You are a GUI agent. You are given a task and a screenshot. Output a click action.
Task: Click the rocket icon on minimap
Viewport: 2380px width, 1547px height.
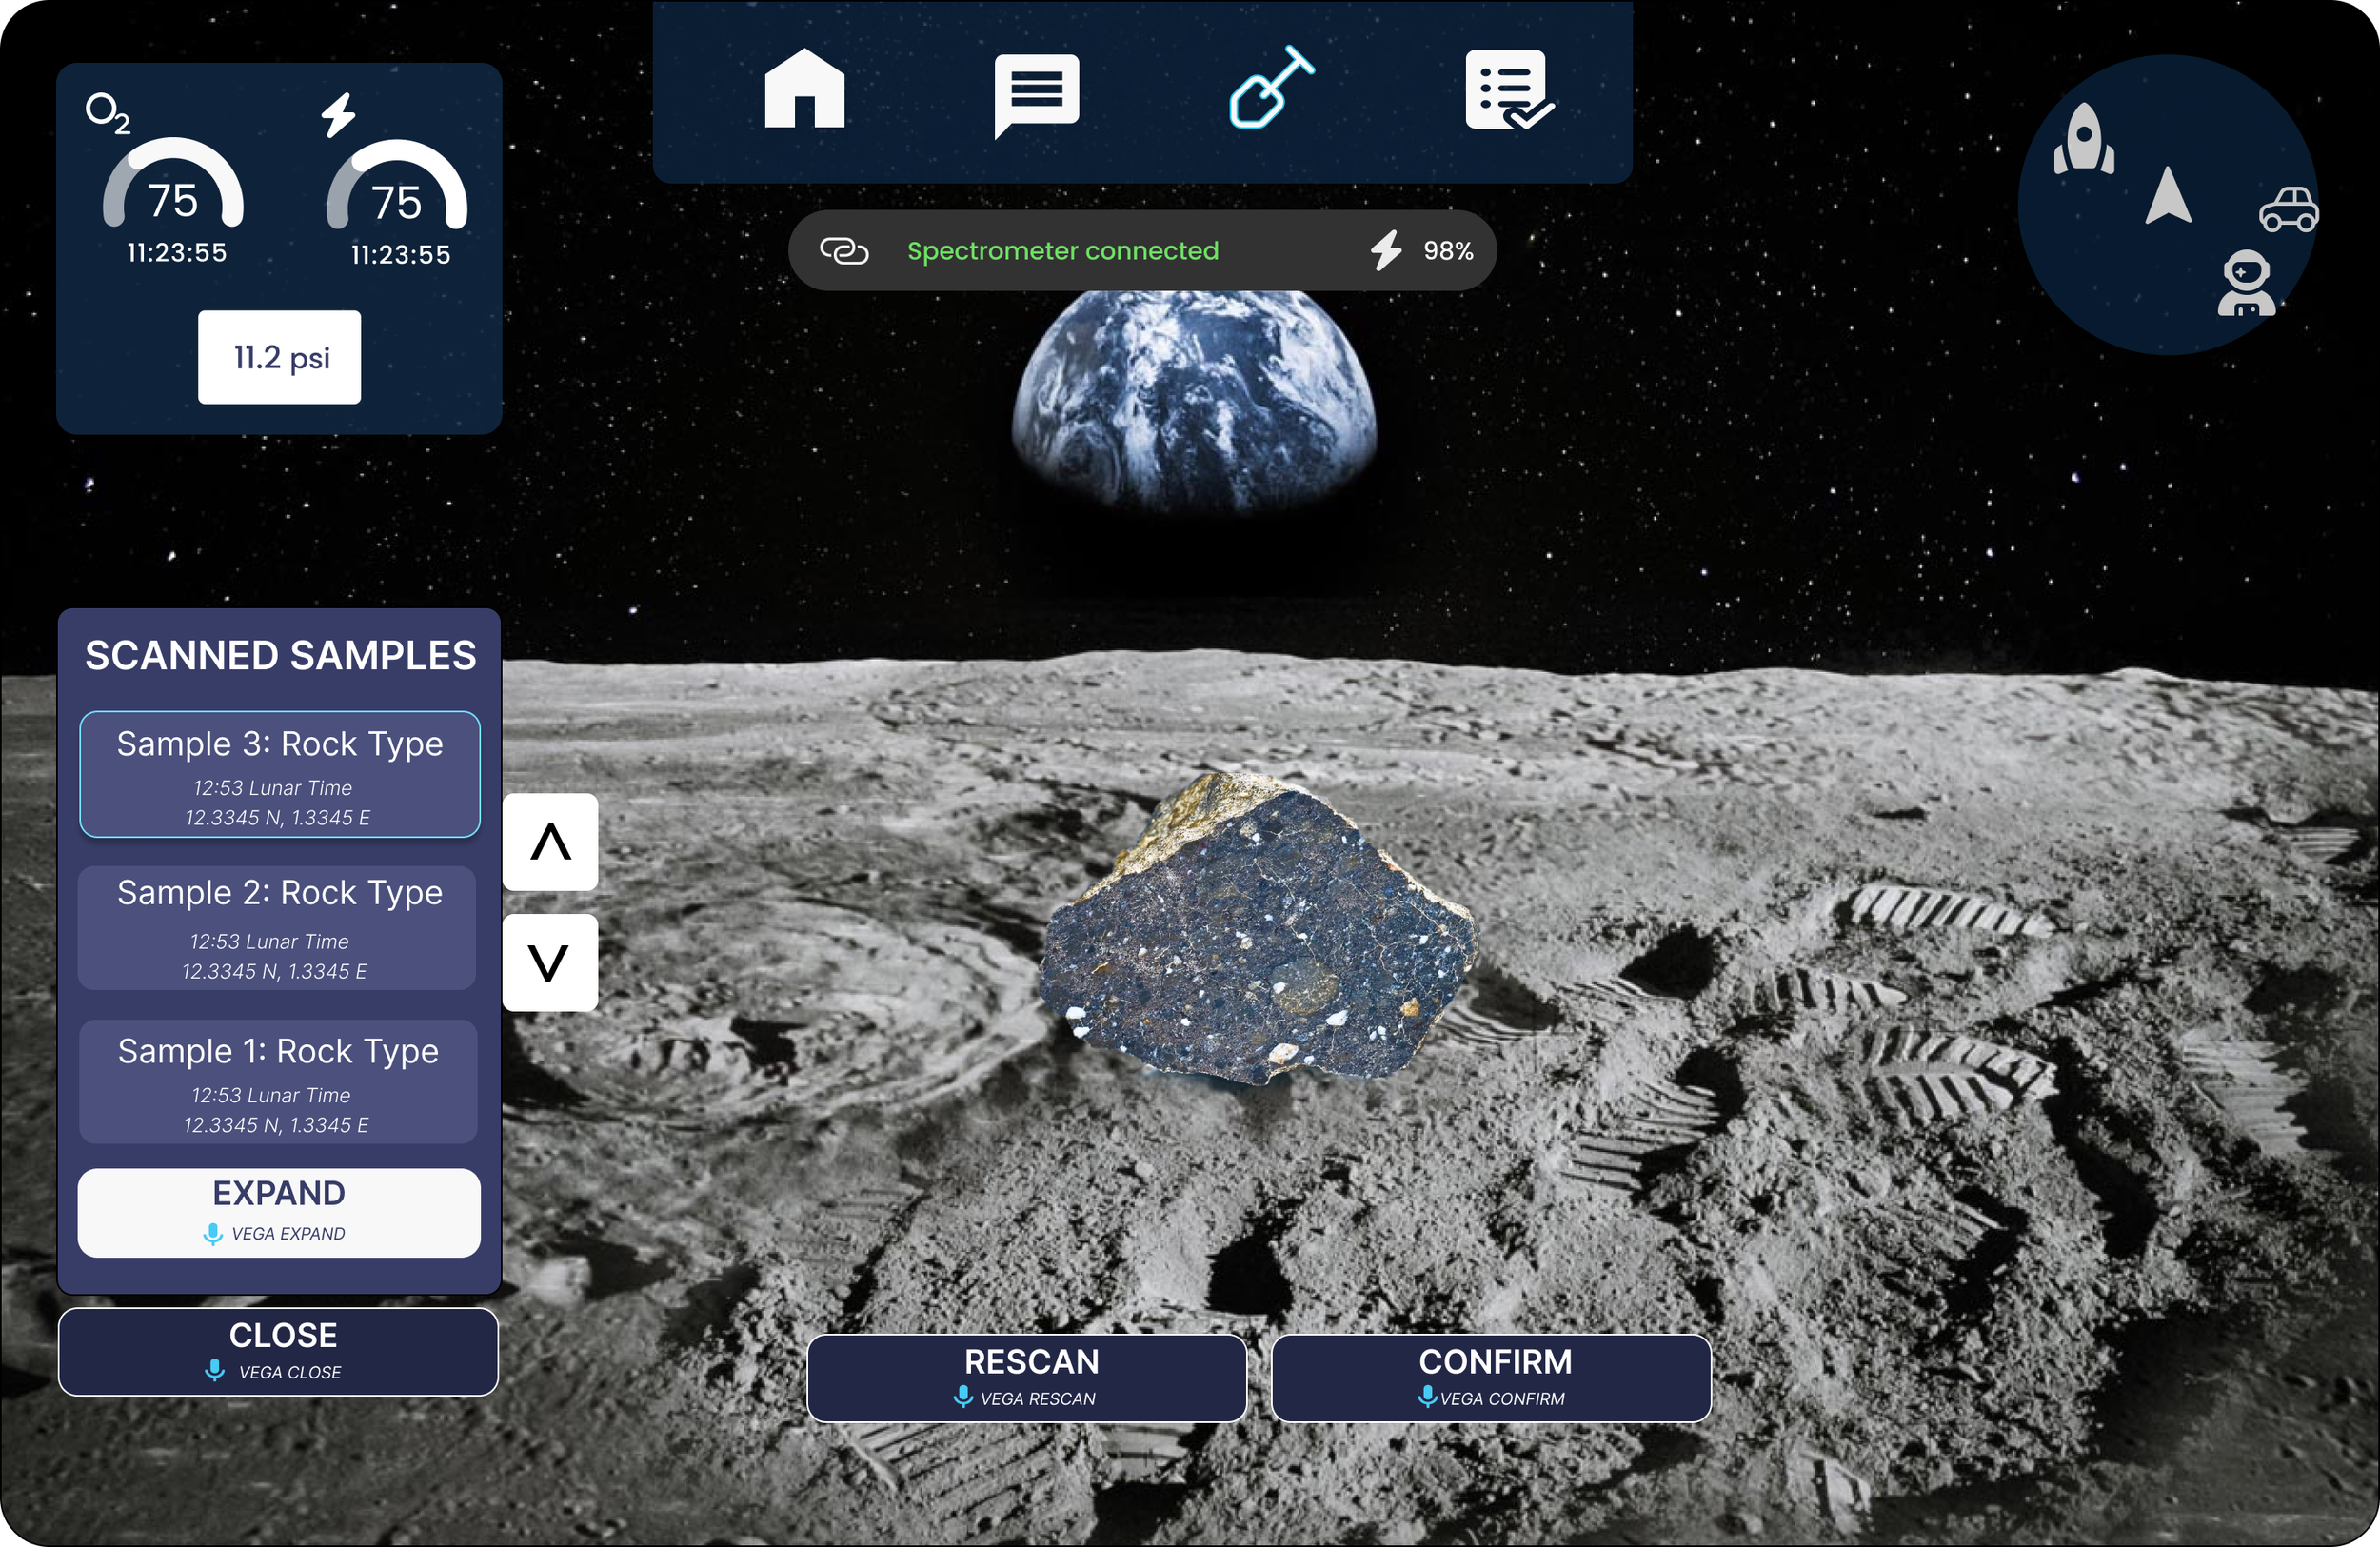2084,140
